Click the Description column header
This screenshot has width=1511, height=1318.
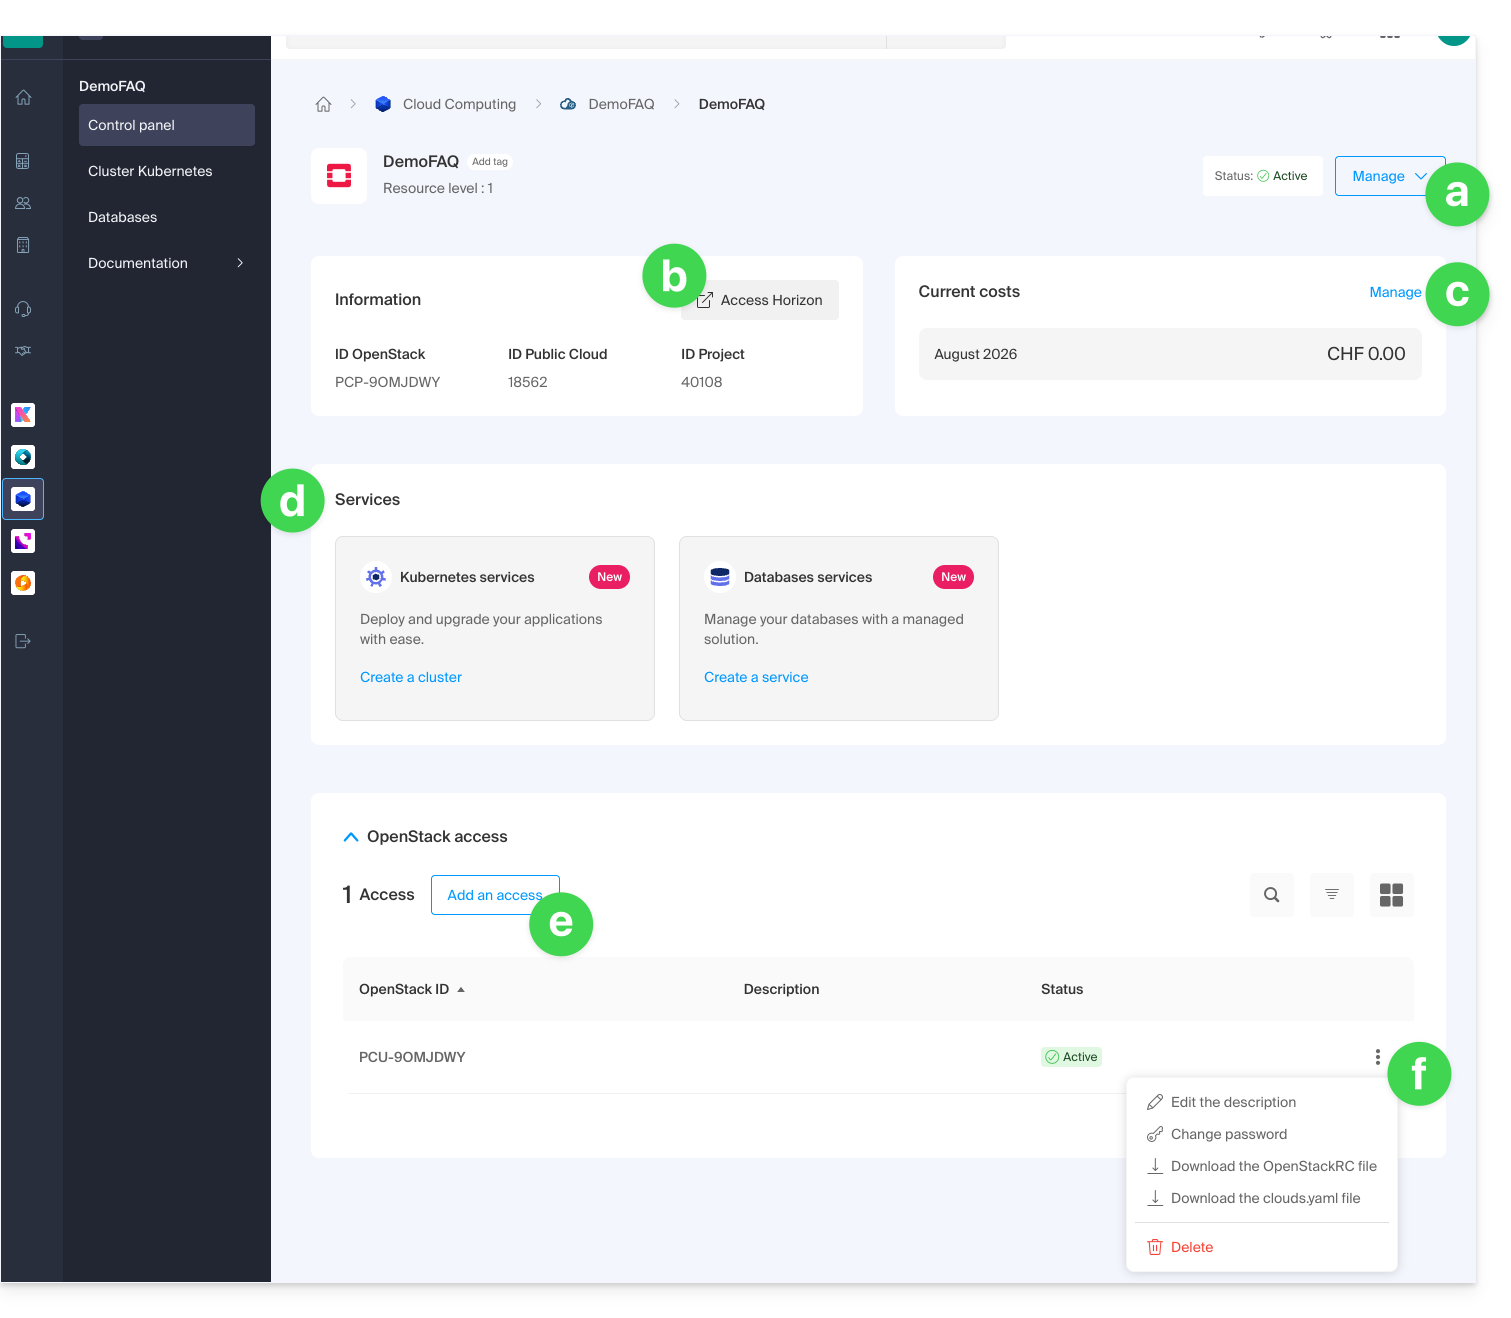coord(781,989)
